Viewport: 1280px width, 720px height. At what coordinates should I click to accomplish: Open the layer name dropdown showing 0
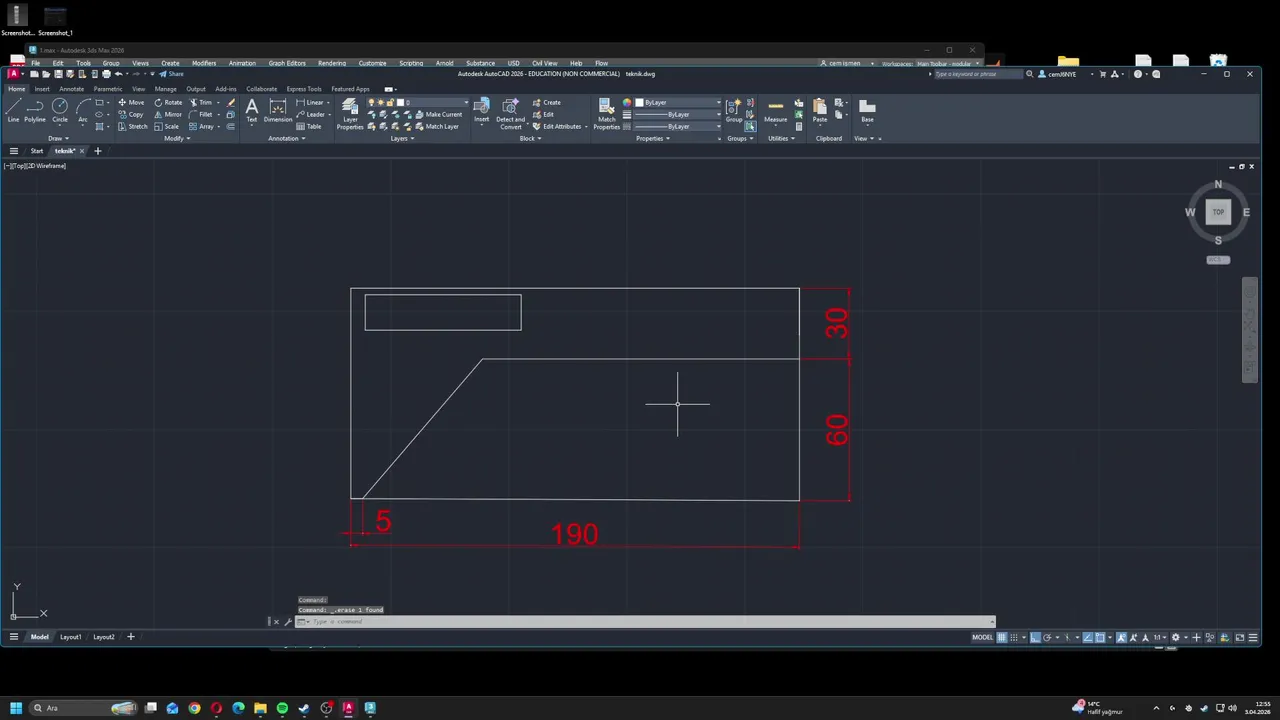(433, 102)
